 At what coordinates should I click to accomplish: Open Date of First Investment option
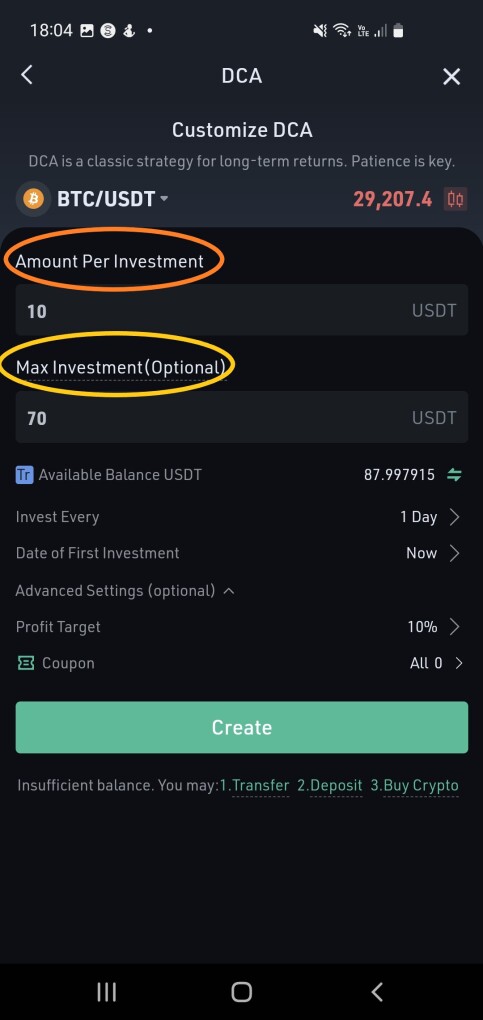click(x=242, y=553)
